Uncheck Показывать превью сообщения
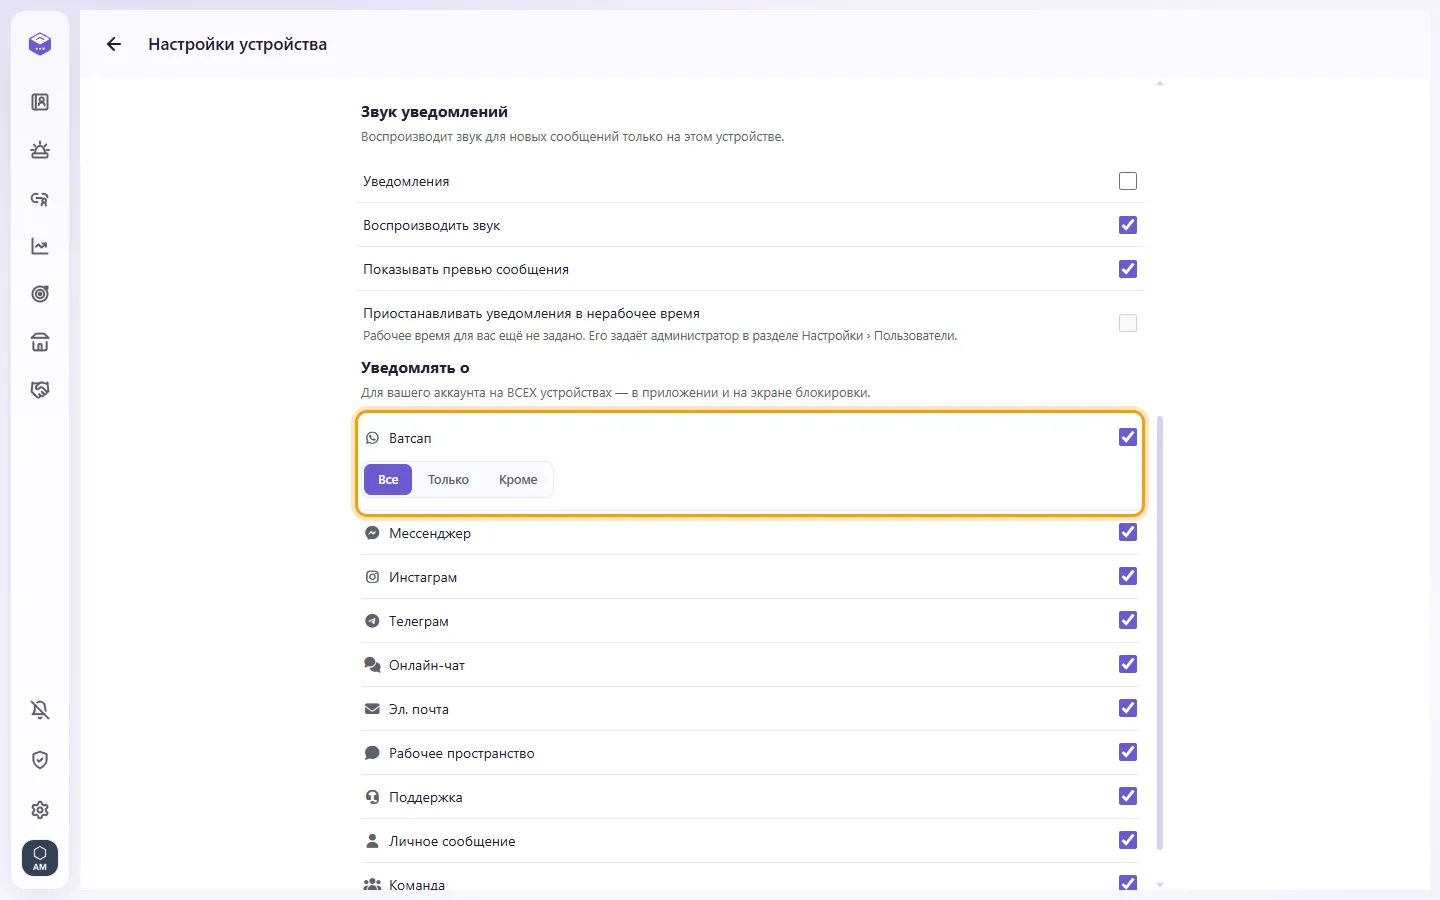 [x=1128, y=269]
